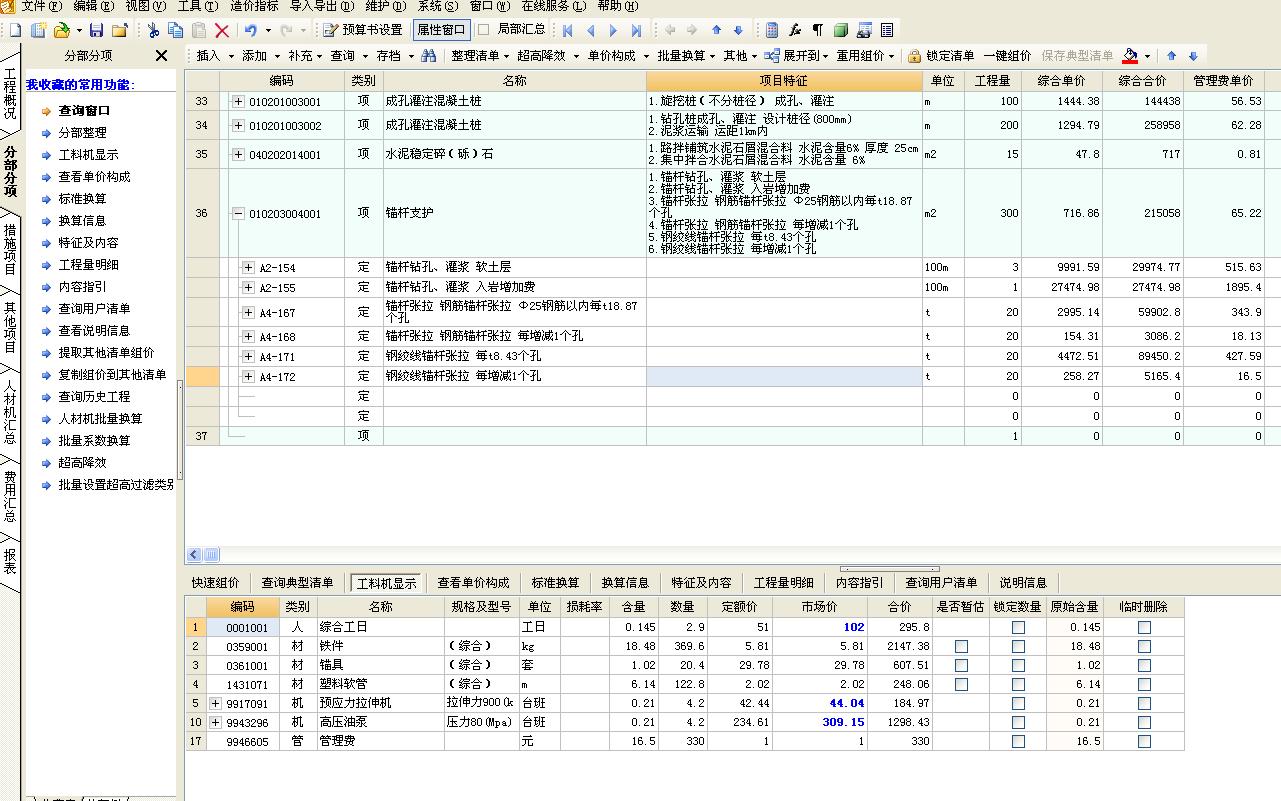The width and height of the screenshot is (1281, 801).
Task: Toggle 临时删除 for 塑料软管 row
Action: [x=1144, y=685]
